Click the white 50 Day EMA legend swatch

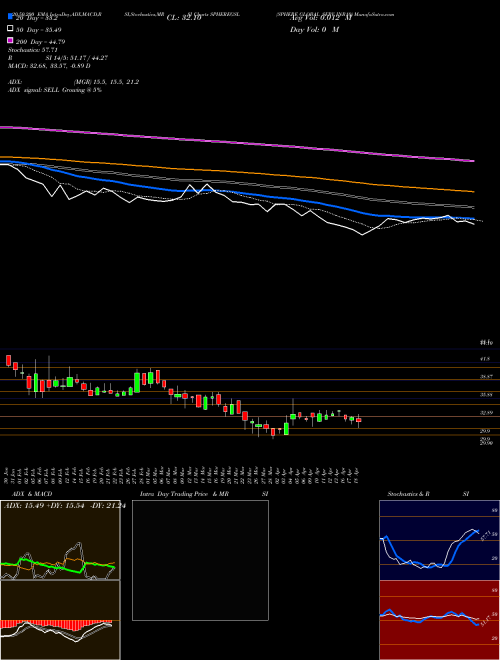tap(10, 29)
